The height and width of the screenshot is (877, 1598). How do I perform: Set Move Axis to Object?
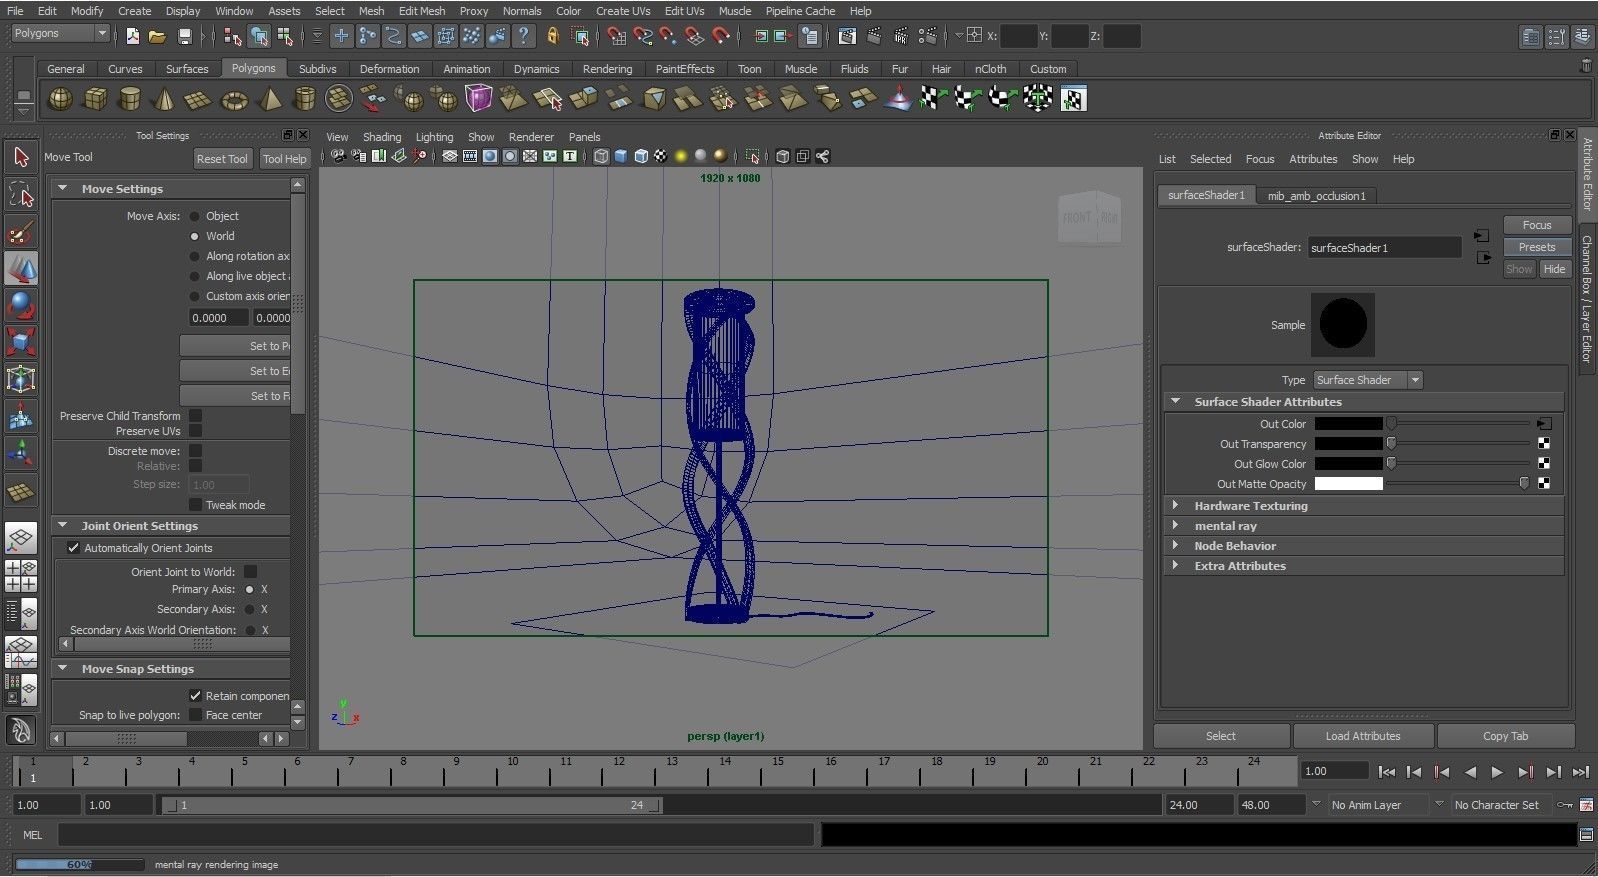[x=195, y=216]
